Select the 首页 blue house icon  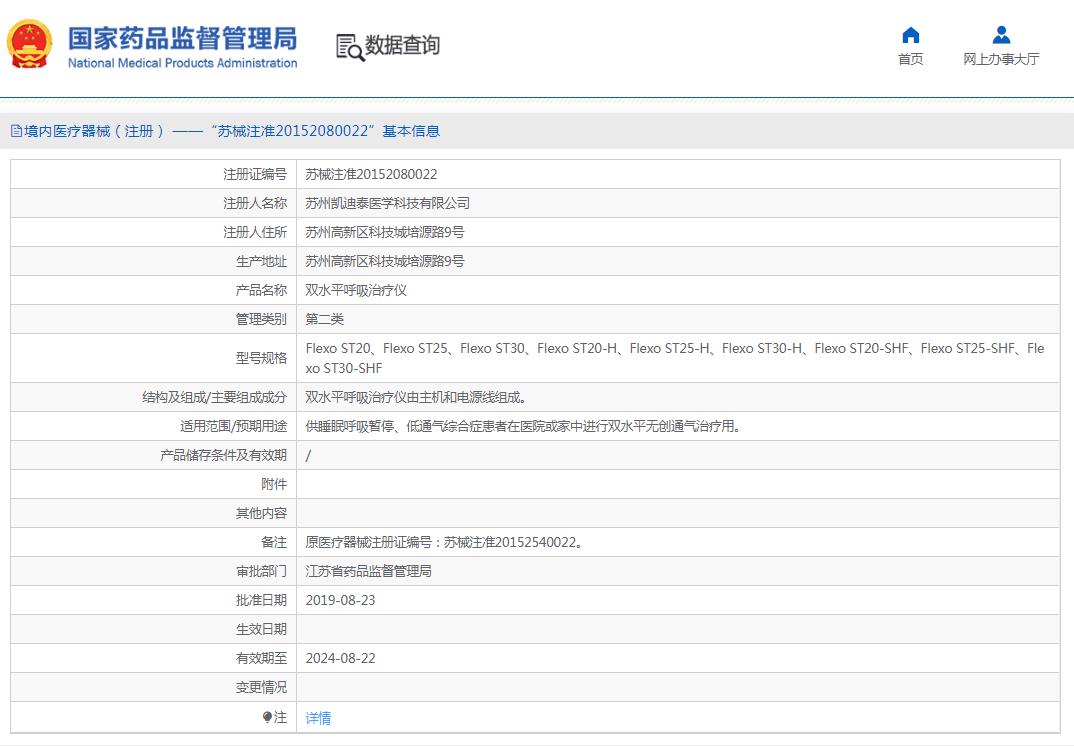pyautogui.click(x=909, y=34)
